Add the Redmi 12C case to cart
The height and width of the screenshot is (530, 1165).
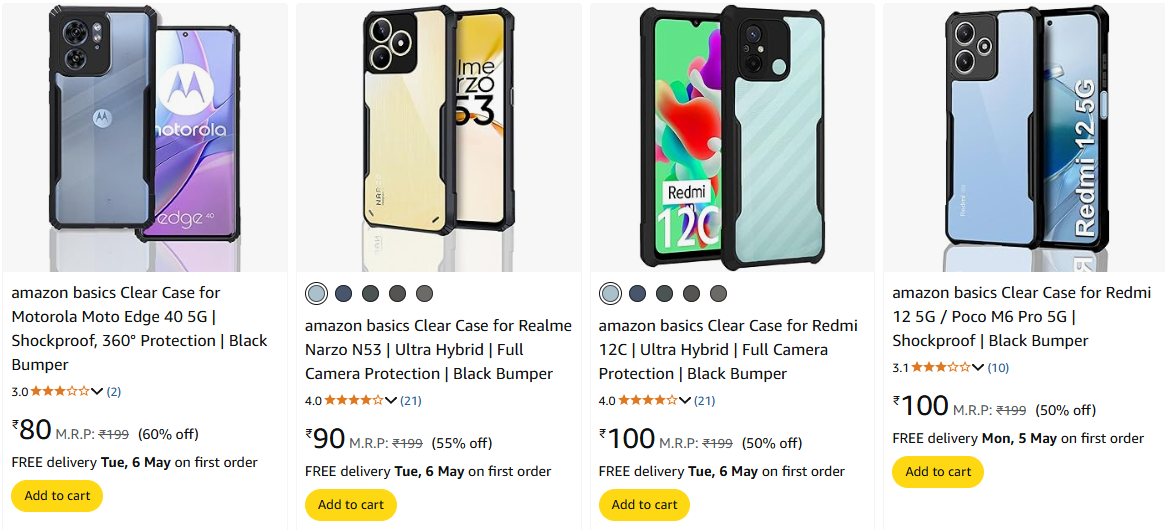645,505
